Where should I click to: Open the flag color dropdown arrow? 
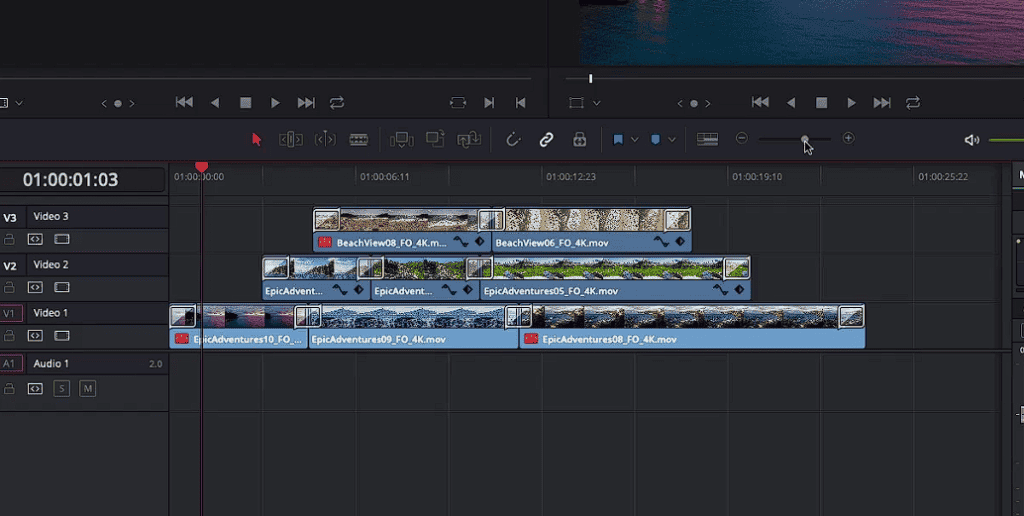(633, 140)
